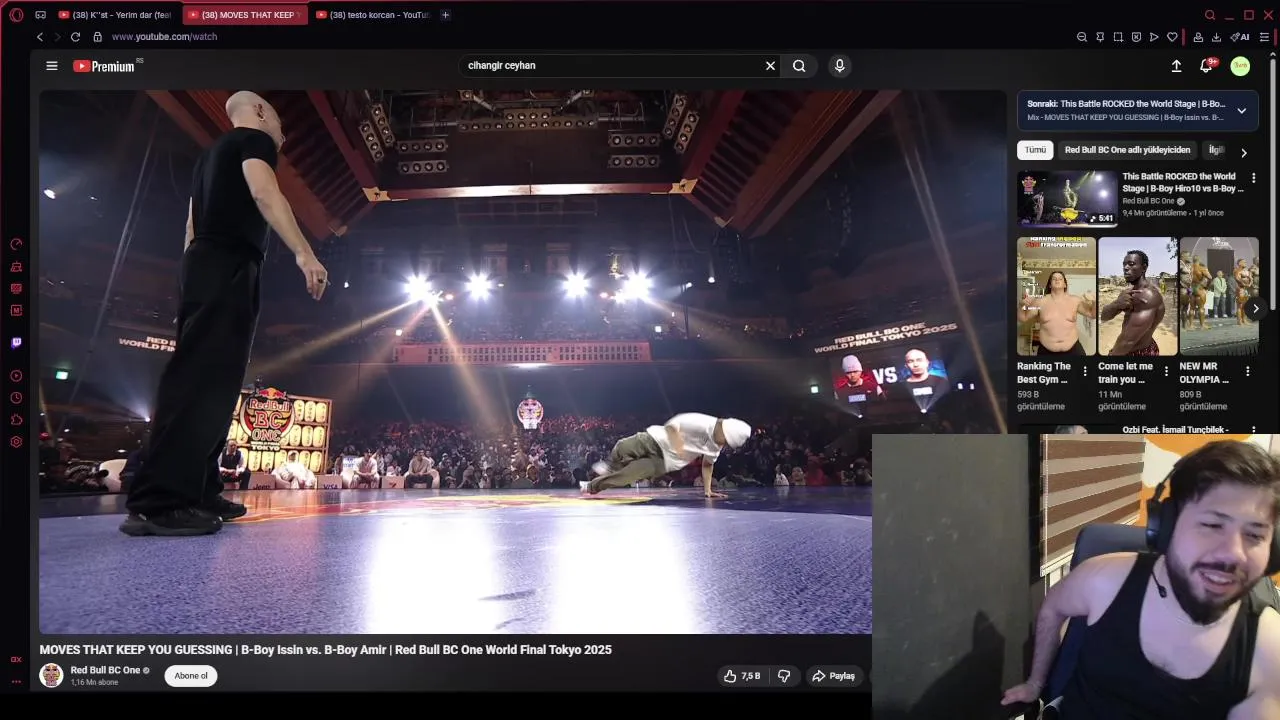Image resolution: width=1280 pixels, height=720 pixels.
Task: Open the ad blocker shield icon
Action: tap(1136, 37)
